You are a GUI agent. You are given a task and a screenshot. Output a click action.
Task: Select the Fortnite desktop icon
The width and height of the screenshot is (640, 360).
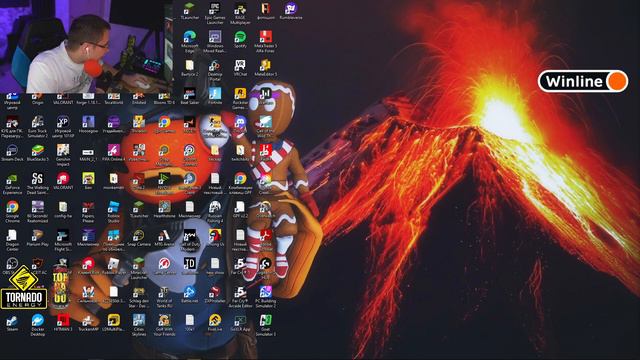(x=215, y=96)
